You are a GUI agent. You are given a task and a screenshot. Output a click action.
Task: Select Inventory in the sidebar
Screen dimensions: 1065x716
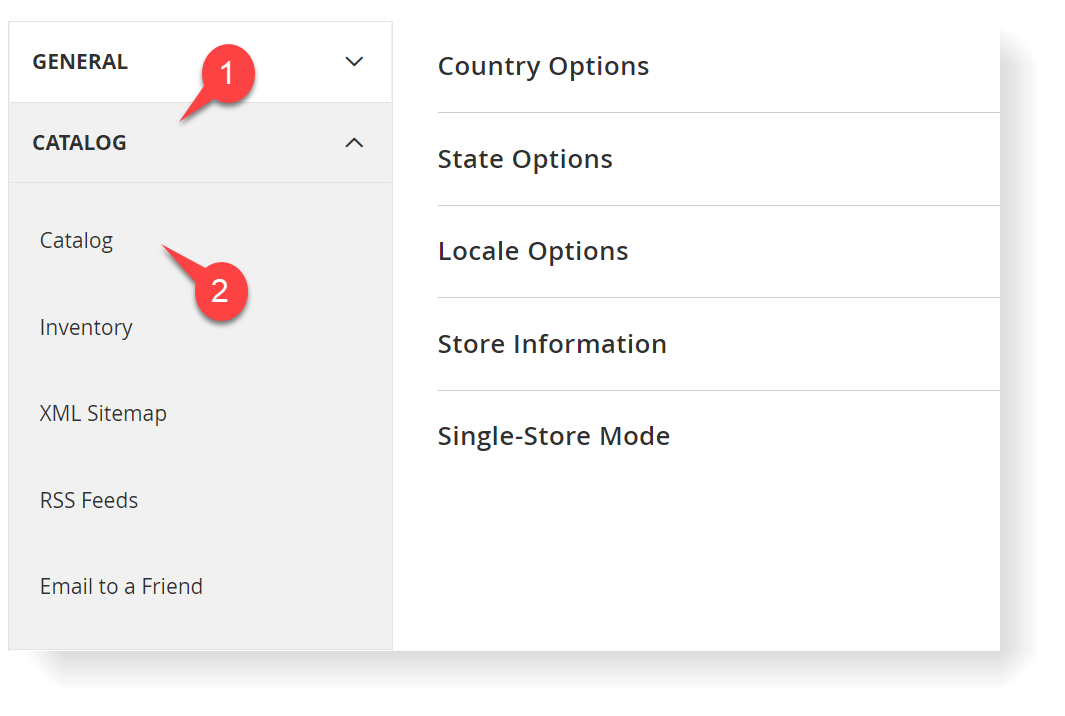[86, 328]
